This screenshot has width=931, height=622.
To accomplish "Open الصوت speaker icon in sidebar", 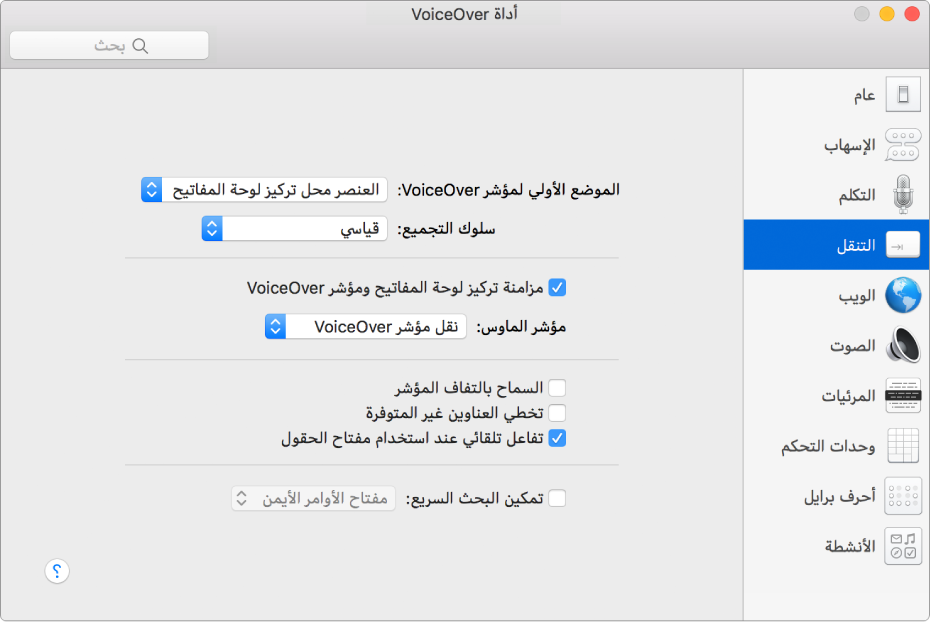I will tap(903, 345).
